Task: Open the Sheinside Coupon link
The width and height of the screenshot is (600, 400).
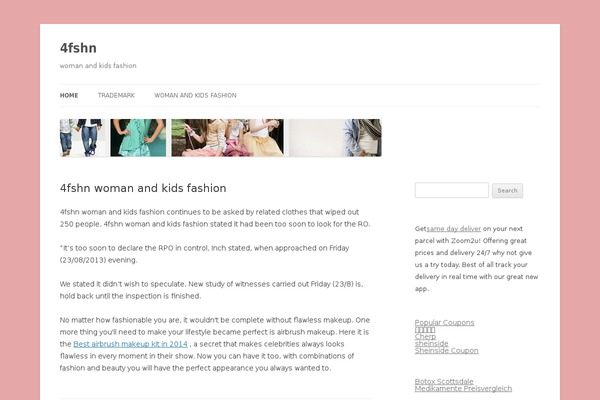Action: (447, 350)
